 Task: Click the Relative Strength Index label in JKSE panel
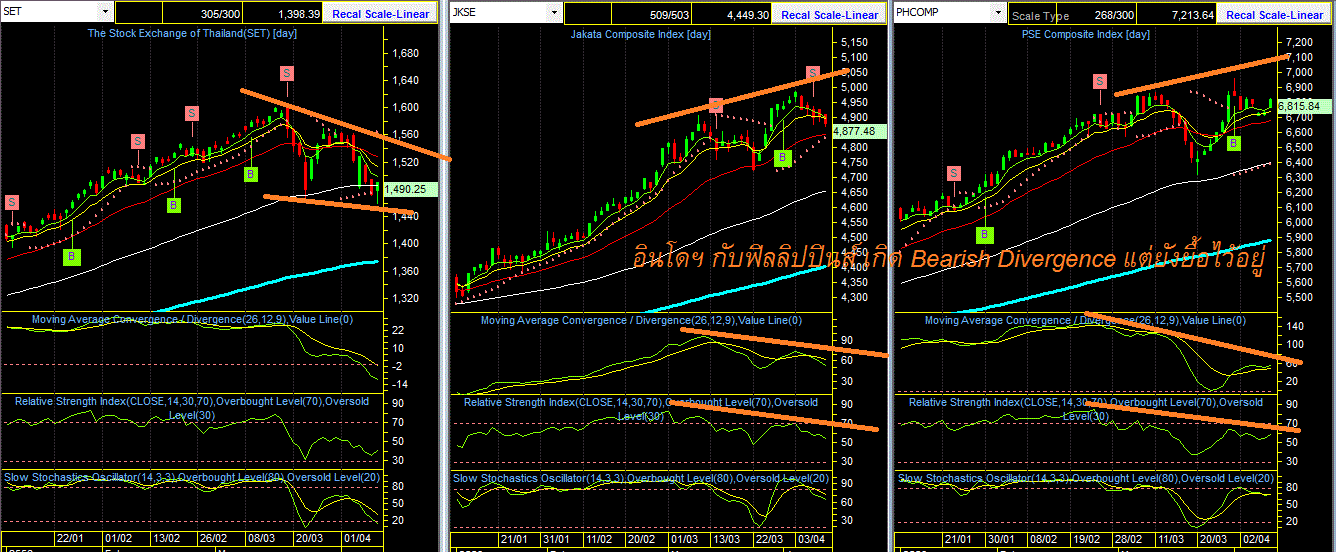(x=641, y=409)
